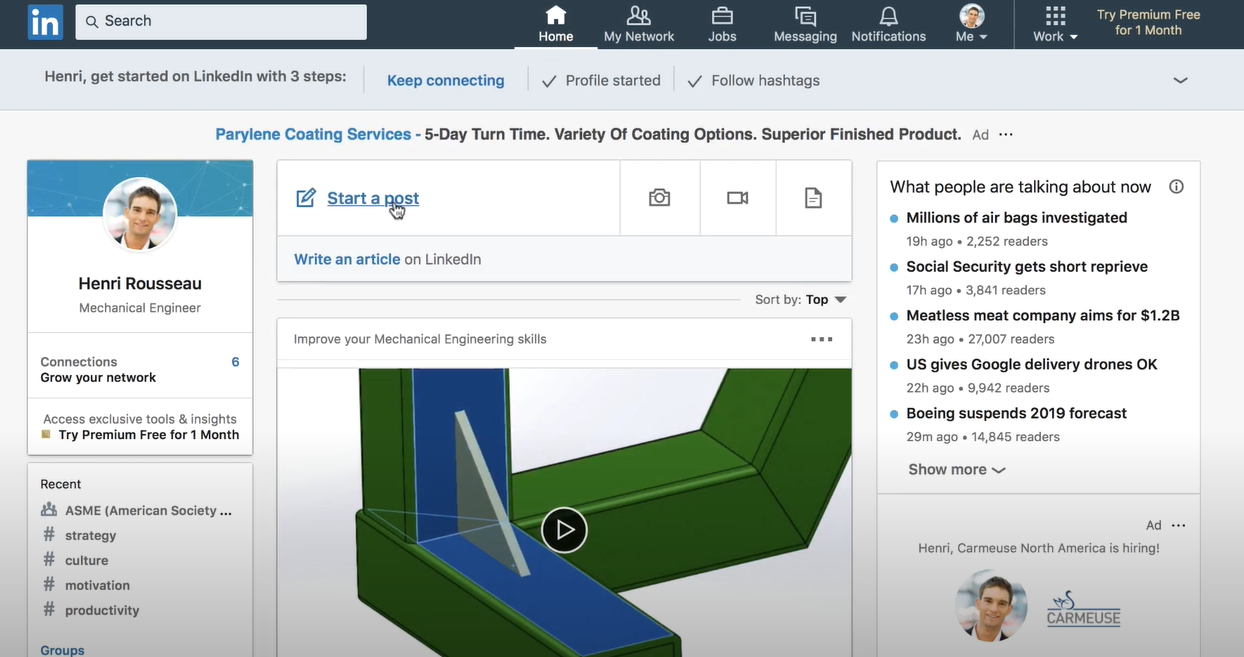This screenshot has width=1244, height=657.
Task: Open the feed post options ellipsis
Action: [x=822, y=339]
